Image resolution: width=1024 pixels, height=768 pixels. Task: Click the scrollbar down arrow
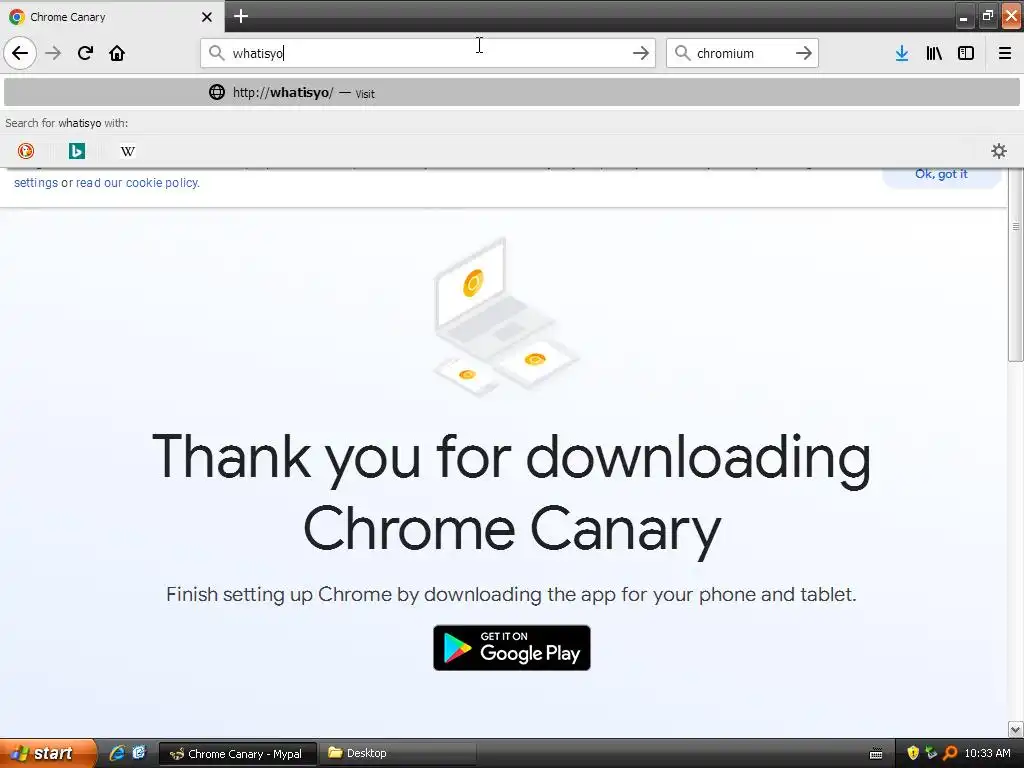[x=1015, y=729]
